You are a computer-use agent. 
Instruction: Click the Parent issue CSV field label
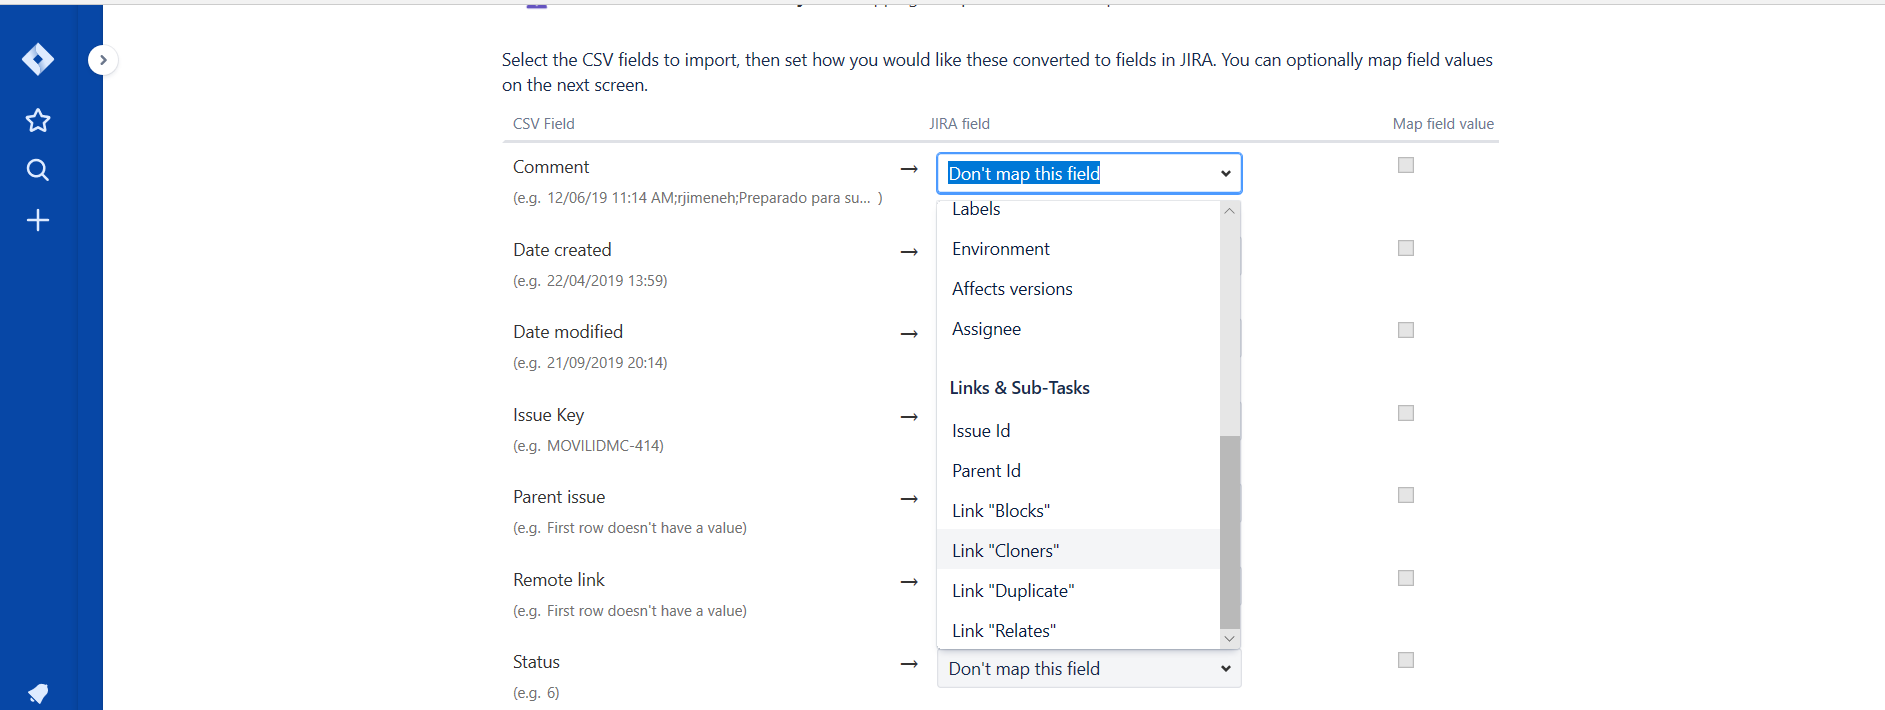point(559,497)
